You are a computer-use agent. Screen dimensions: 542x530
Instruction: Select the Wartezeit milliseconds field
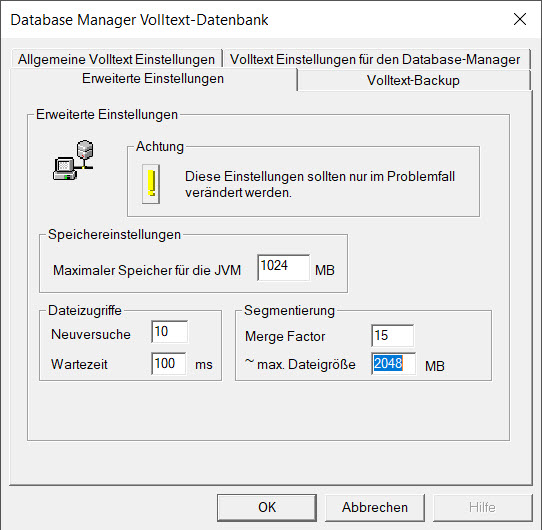tap(169, 363)
